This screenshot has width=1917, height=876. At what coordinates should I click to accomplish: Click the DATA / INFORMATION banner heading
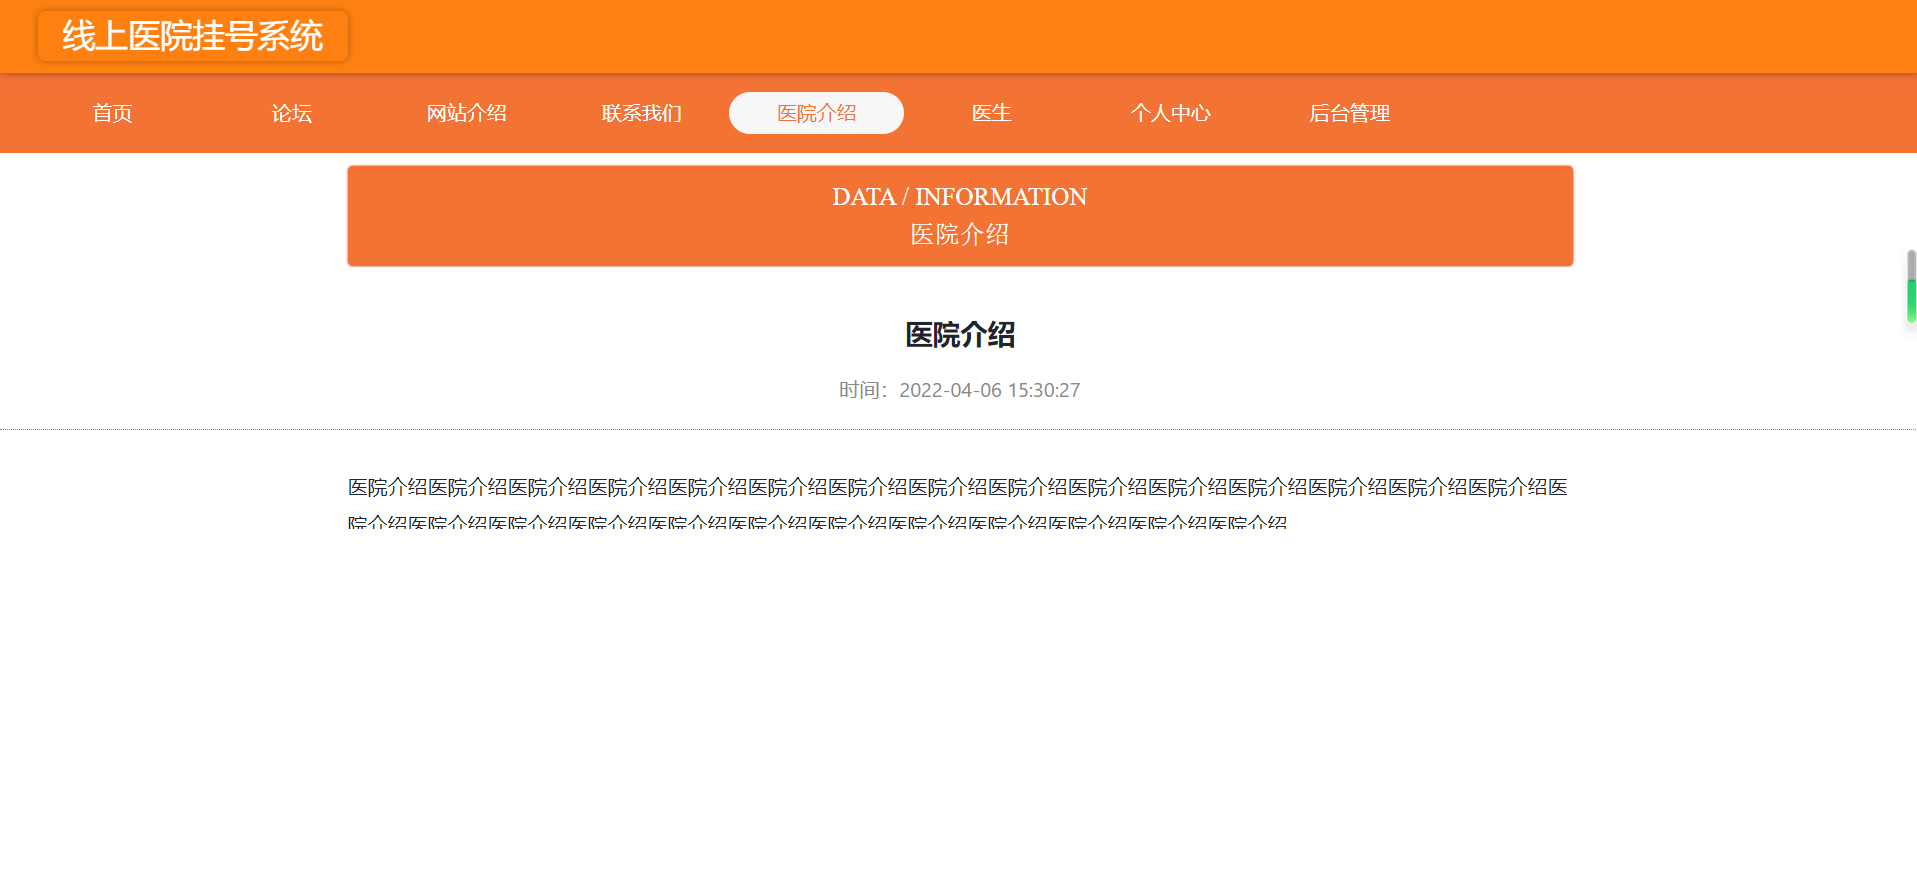tap(960, 197)
